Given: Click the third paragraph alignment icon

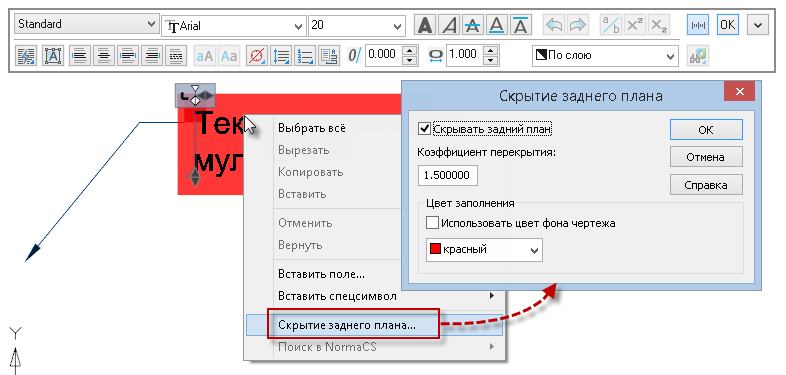Looking at the screenshot, I should coord(127,56).
